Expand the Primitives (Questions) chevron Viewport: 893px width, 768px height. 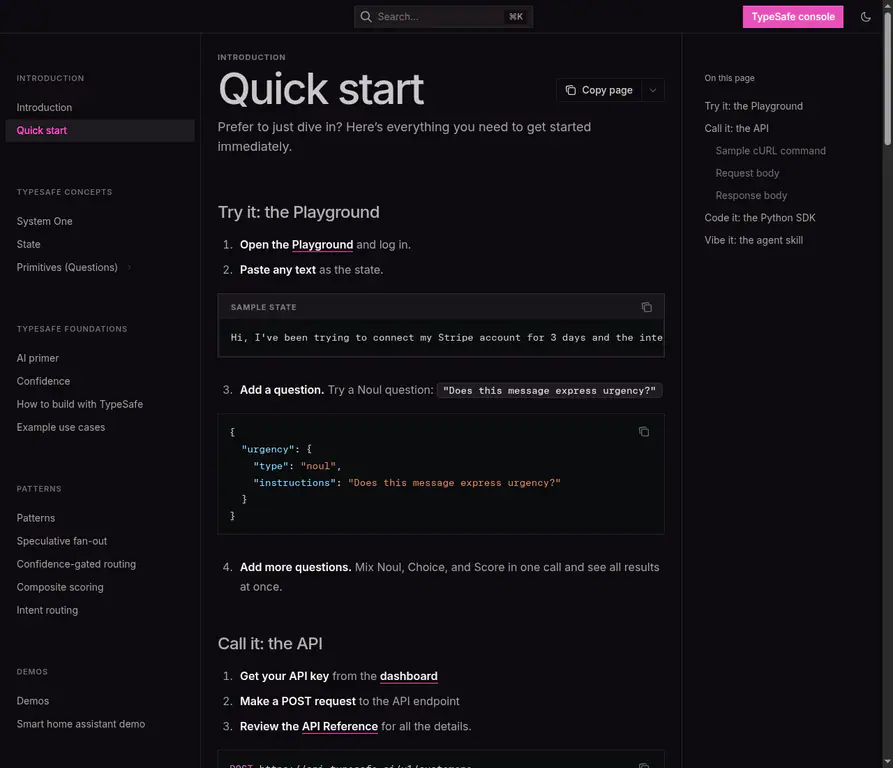pos(129,267)
